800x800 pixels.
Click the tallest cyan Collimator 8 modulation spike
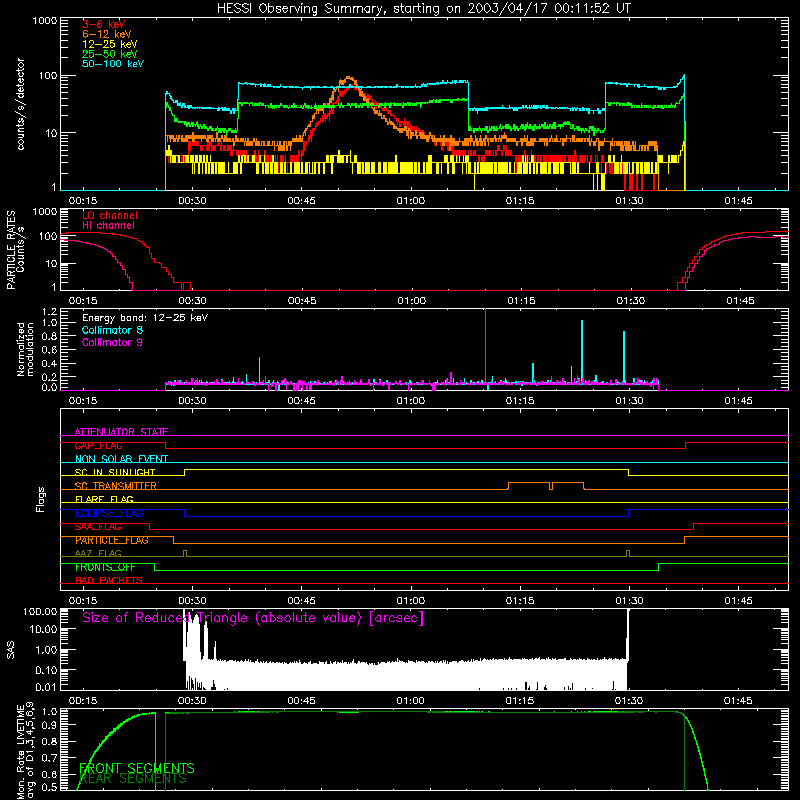[x=582, y=351]
